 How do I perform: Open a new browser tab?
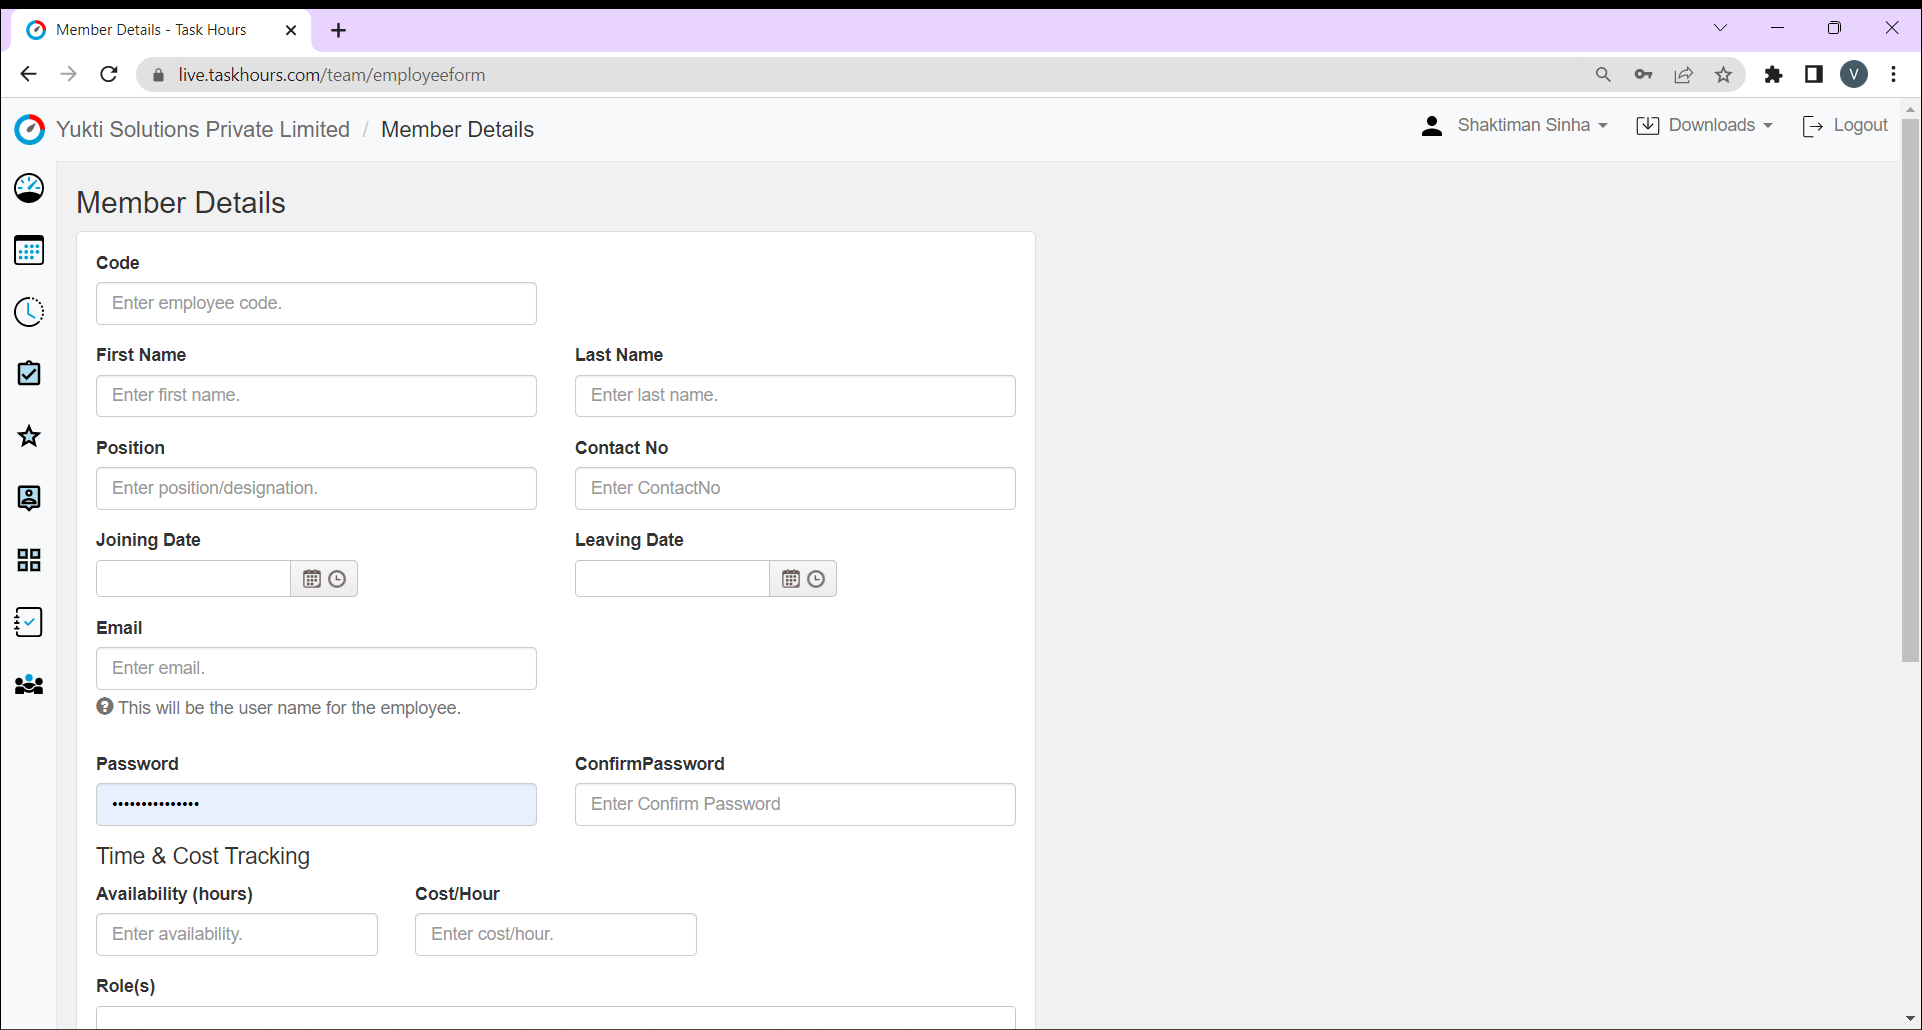tap(339, 30)
